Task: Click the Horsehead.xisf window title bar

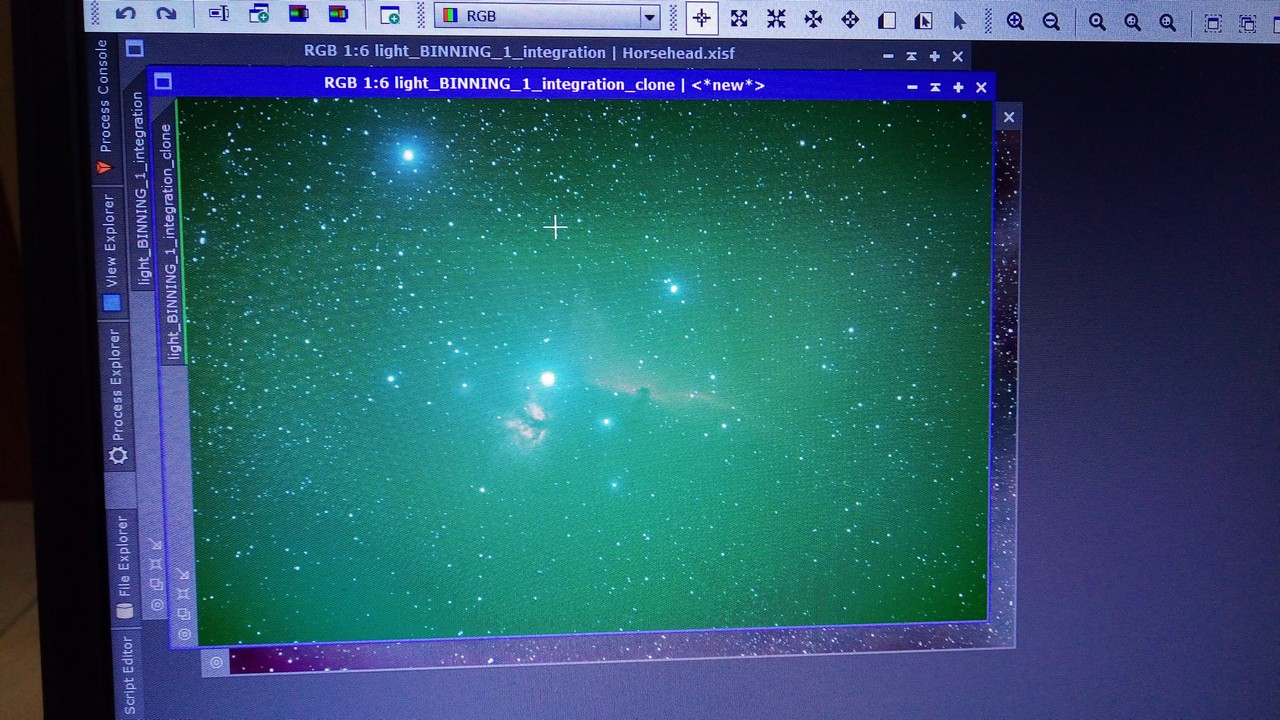Action: pyautogui.click(x=520, y=53)
